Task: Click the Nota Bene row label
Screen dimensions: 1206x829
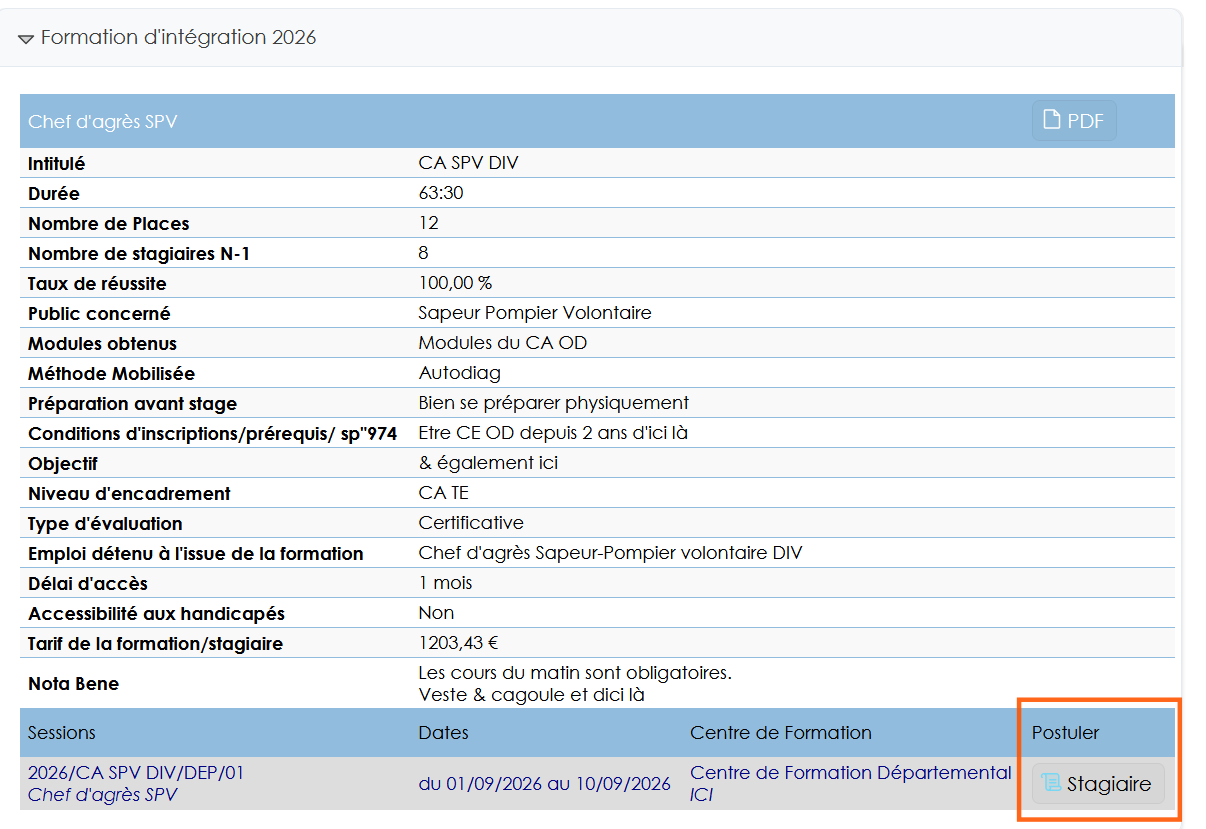Action: point(73,684)
